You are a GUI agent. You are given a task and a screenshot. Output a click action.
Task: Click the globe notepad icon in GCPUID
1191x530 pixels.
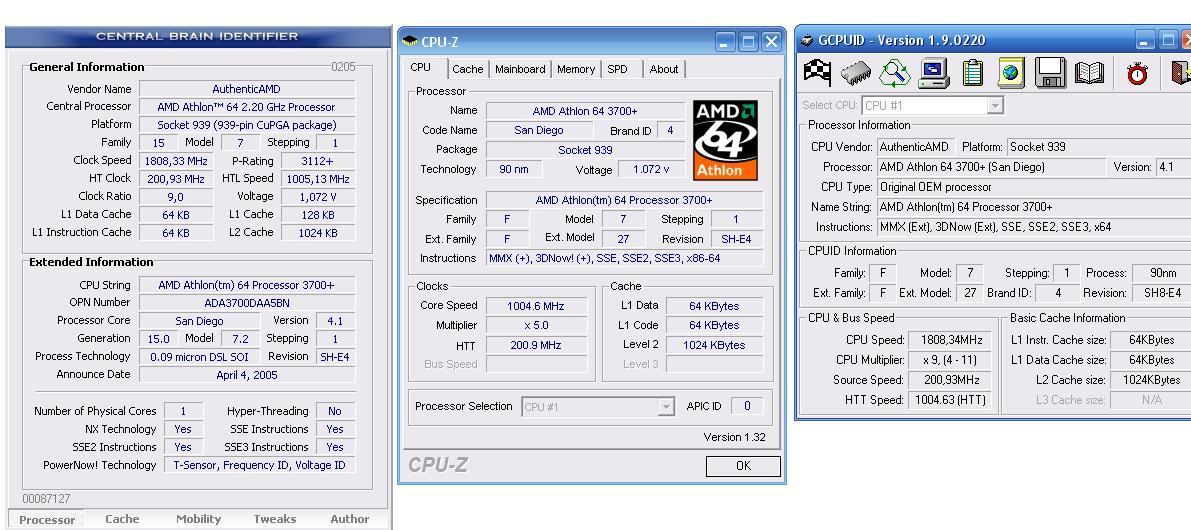click(x=1011, y=73)
